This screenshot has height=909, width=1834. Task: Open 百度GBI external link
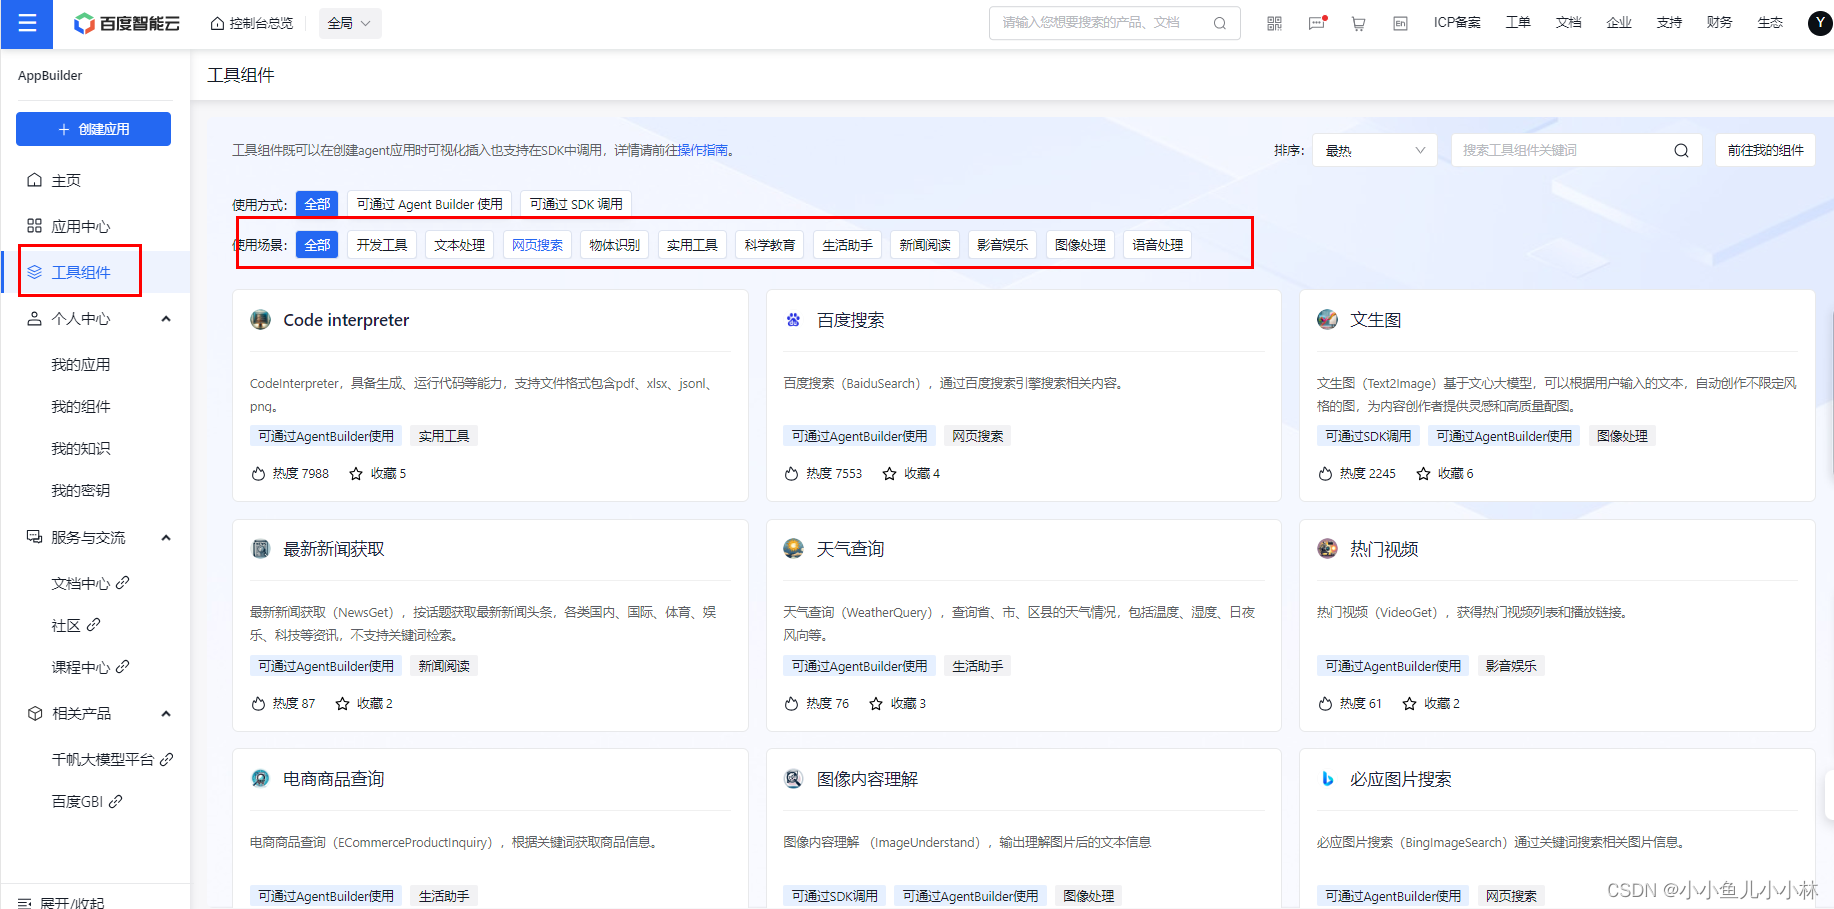click(x=87, y=802)
